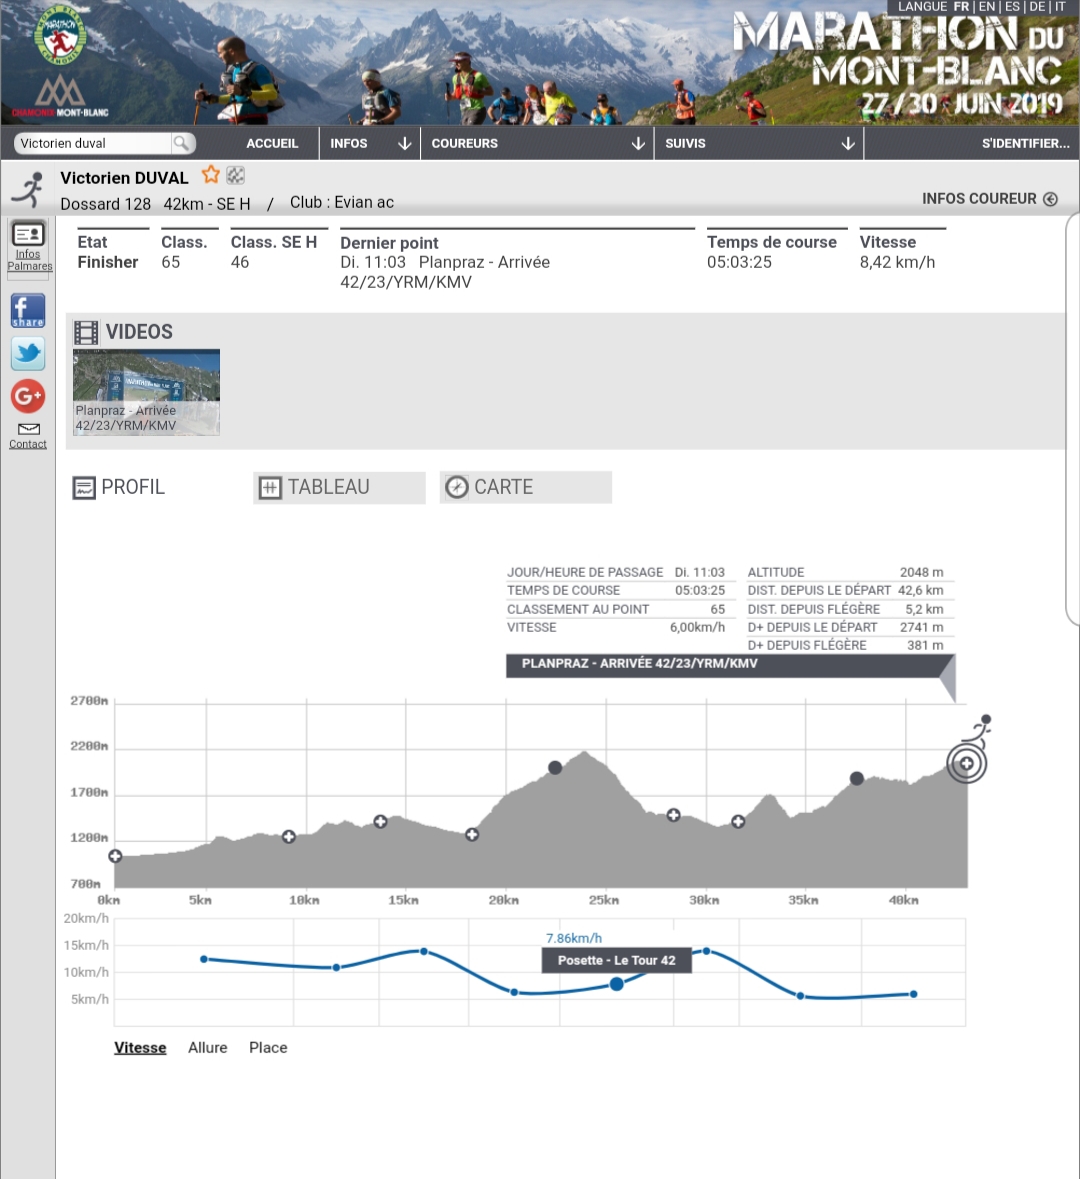Click the checkered finish flag icon
This screenshot has width=1080, height=1179.
point(236,176)
